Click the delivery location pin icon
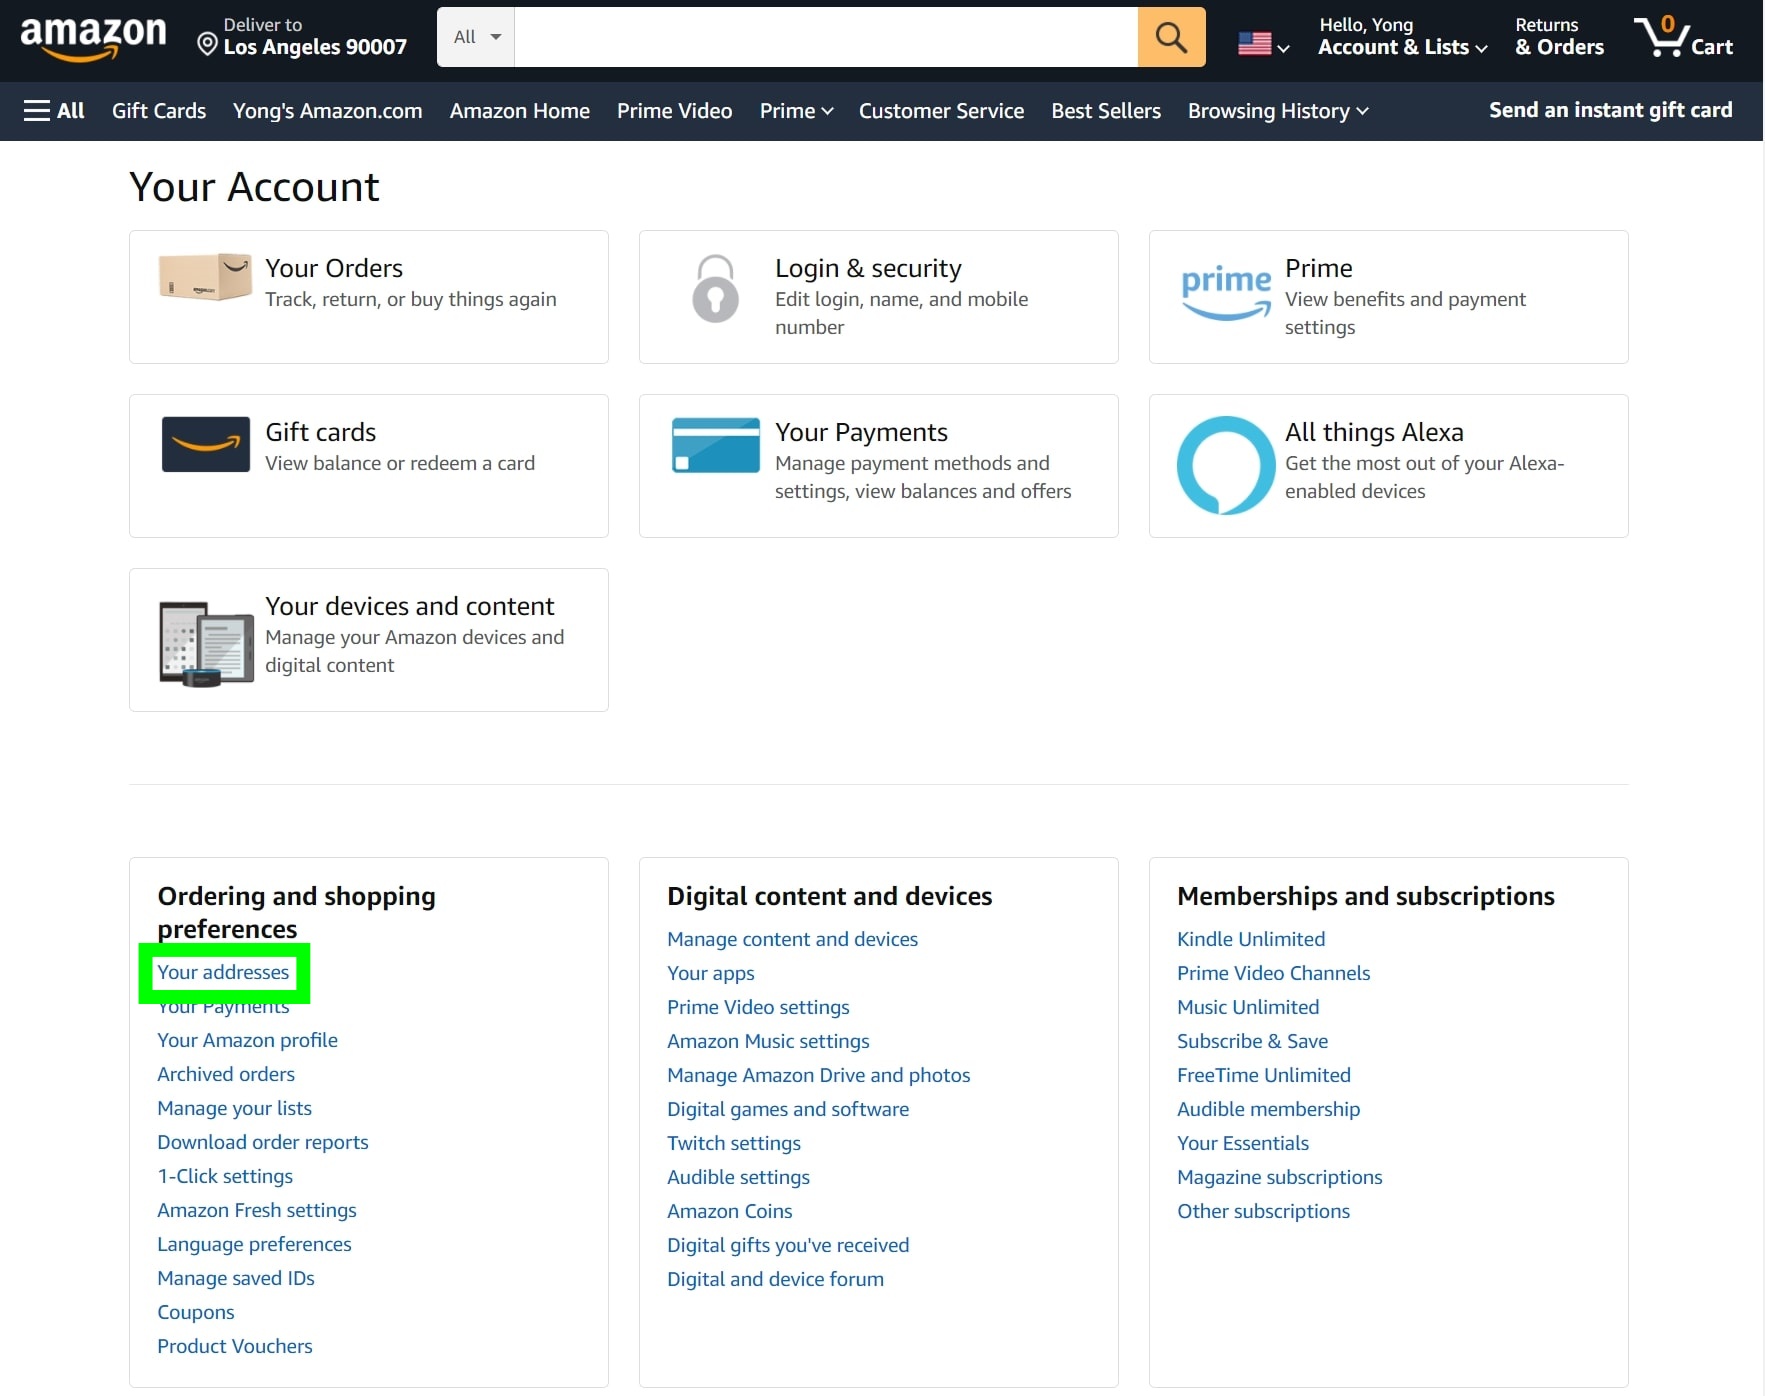The width and height of the screenshot is (1765, 1396). click(x=207, y=44)
